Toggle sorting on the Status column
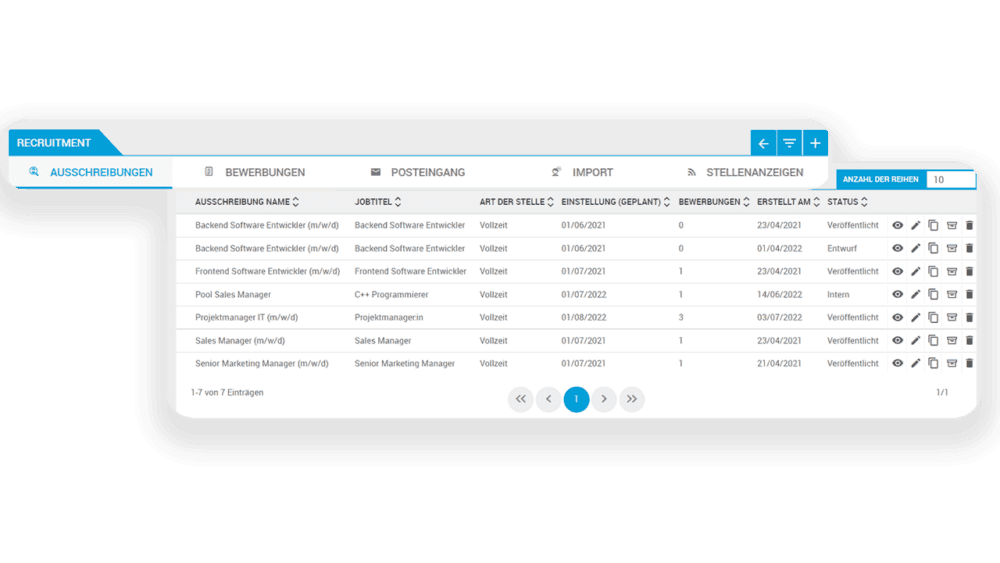Viewport: 1000px width, 563px height. [x=864, y=202]
